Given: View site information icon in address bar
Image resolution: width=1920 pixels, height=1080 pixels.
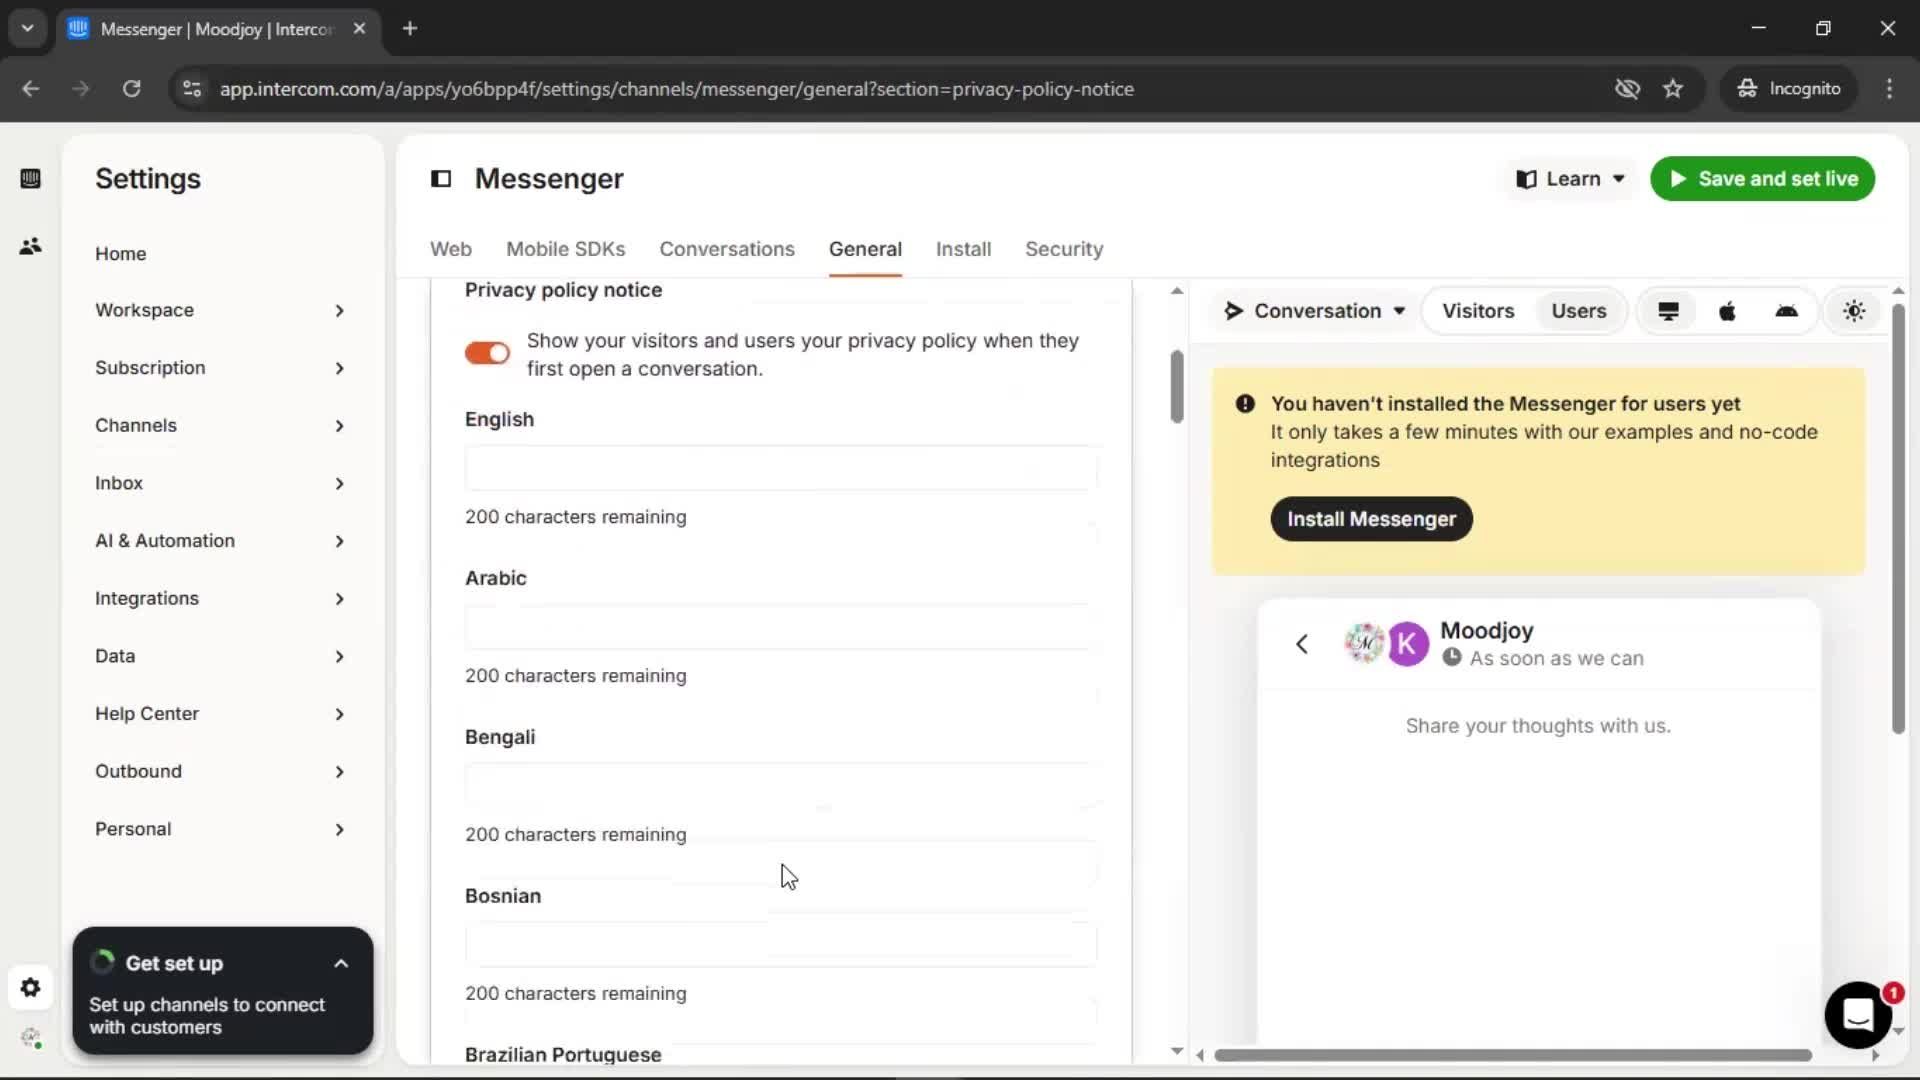Looking at the screenshot, I should coord(191,89).
